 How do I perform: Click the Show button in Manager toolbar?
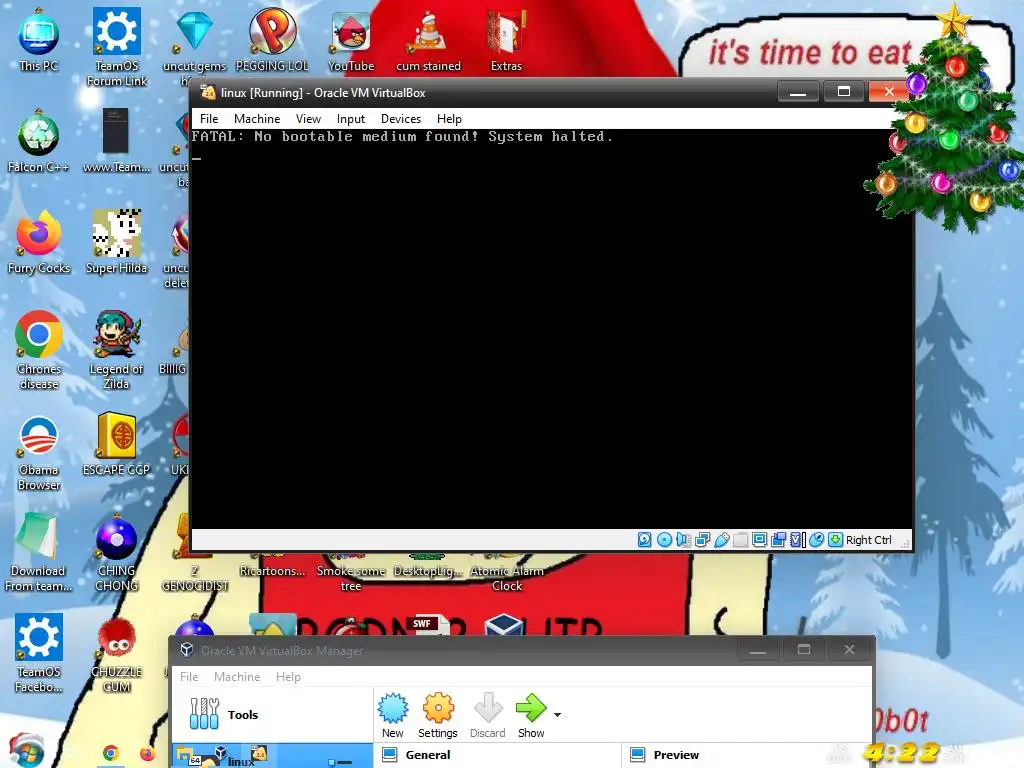(x=531, y=716)
